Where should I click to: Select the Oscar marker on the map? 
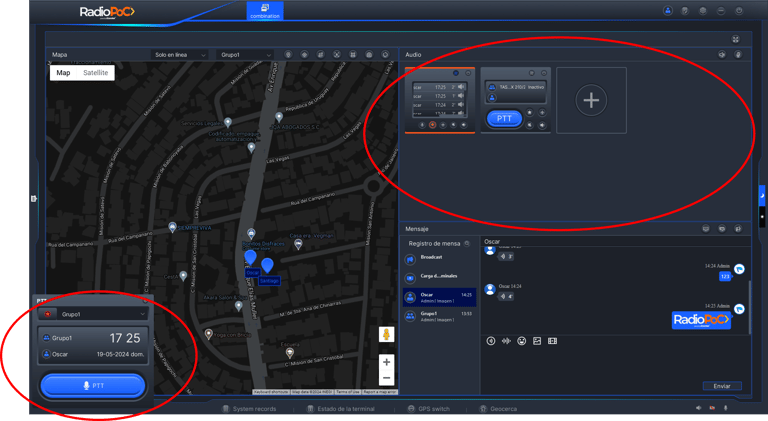(x=250, y=257)
